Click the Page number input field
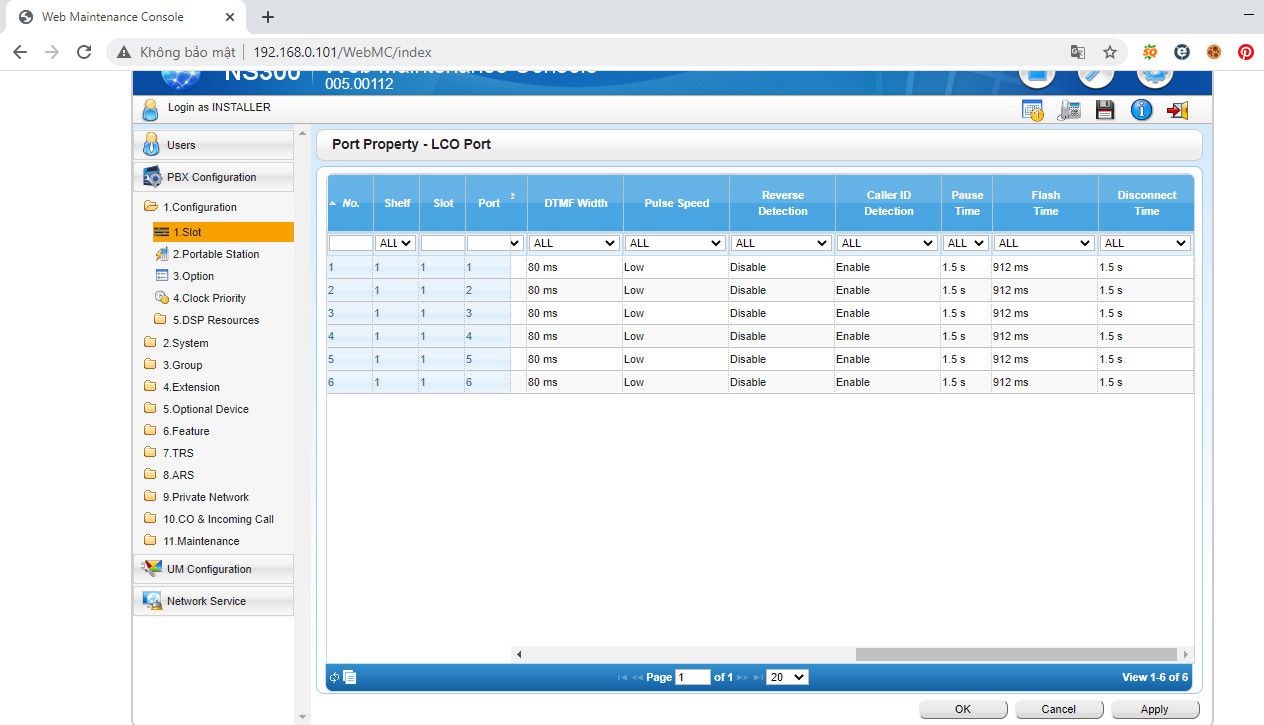The height and width of the screenshot is (725, 1264). point(692,677)
